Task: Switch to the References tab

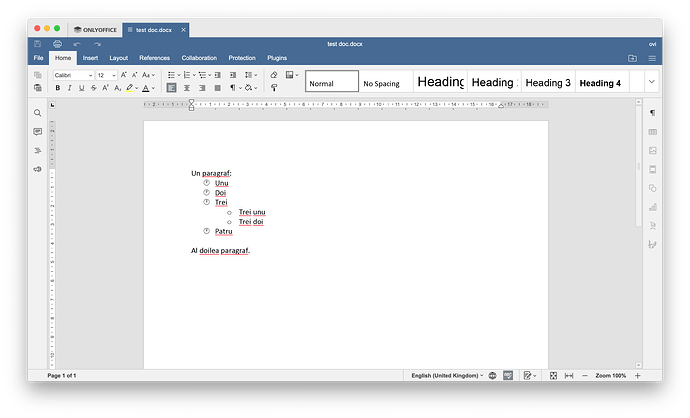Action: tap(154, 58)
